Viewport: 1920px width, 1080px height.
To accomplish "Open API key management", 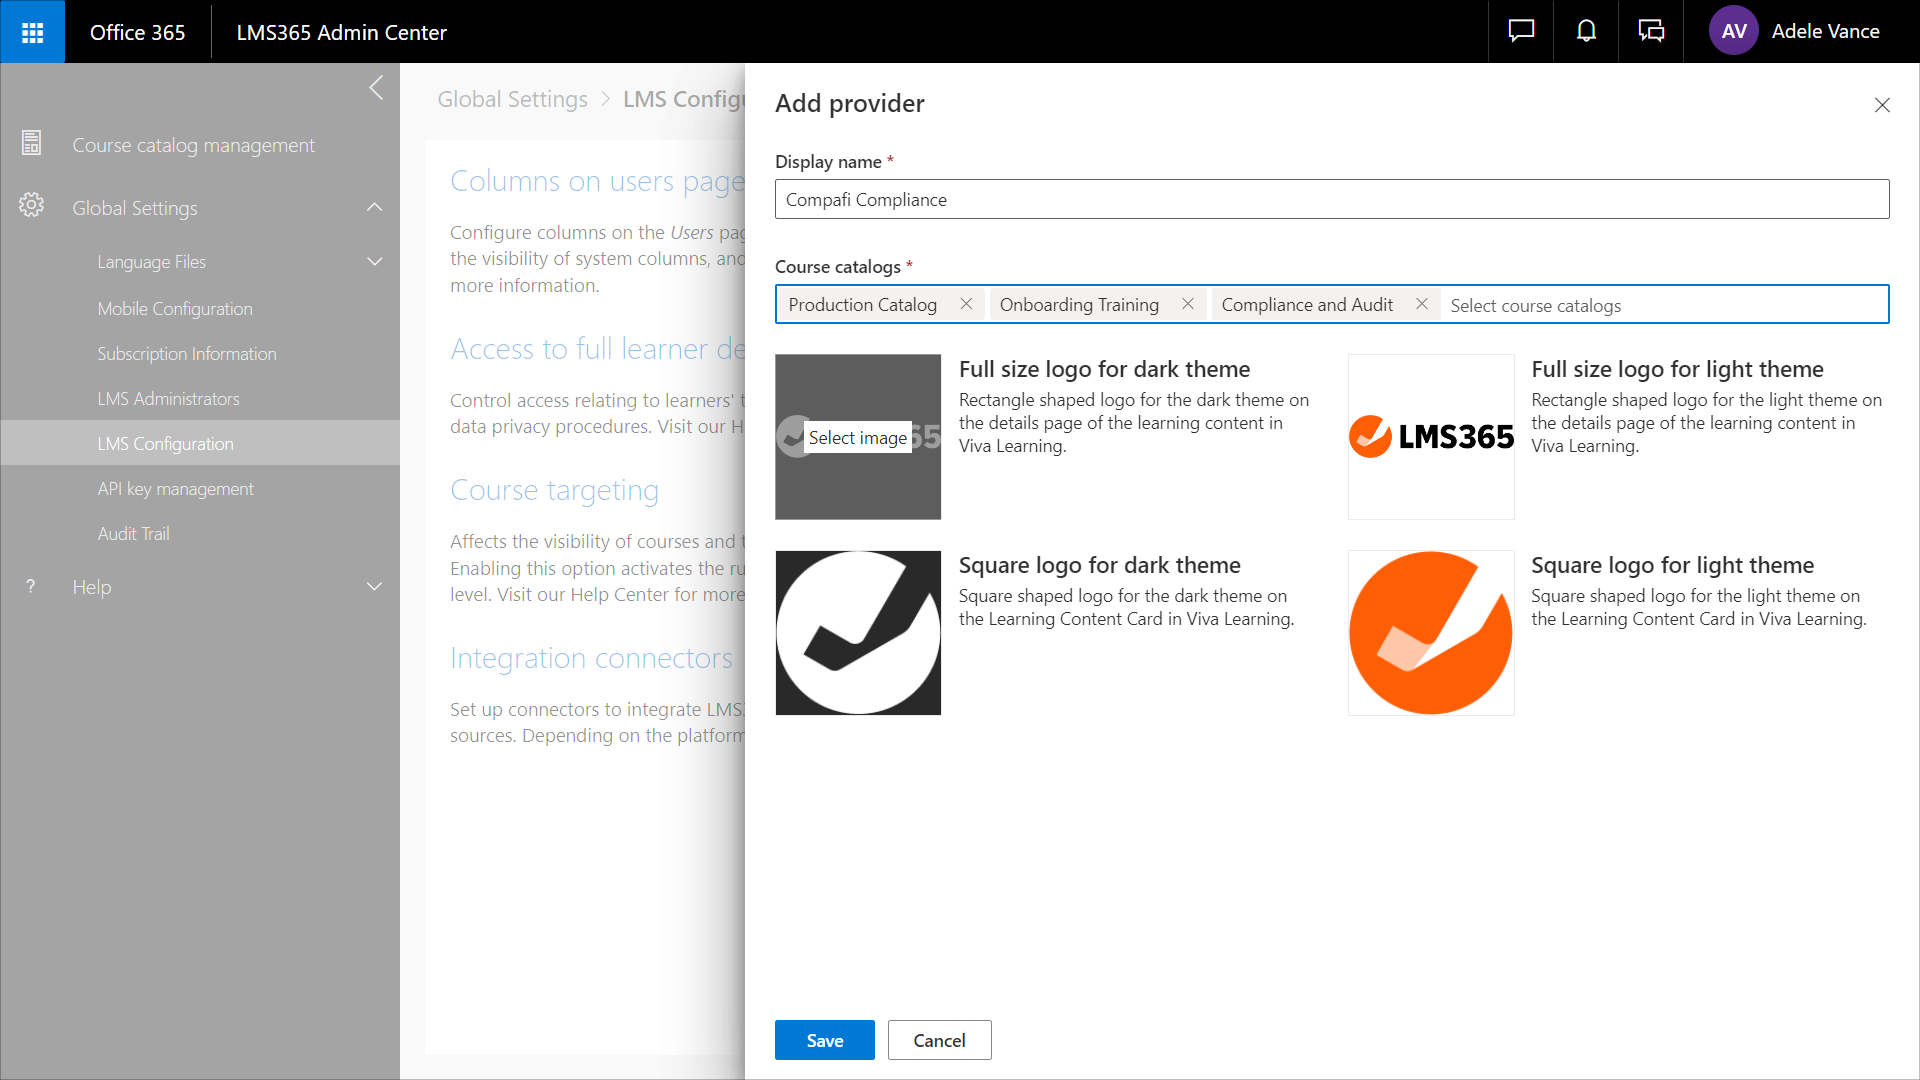I will [175, 489].
